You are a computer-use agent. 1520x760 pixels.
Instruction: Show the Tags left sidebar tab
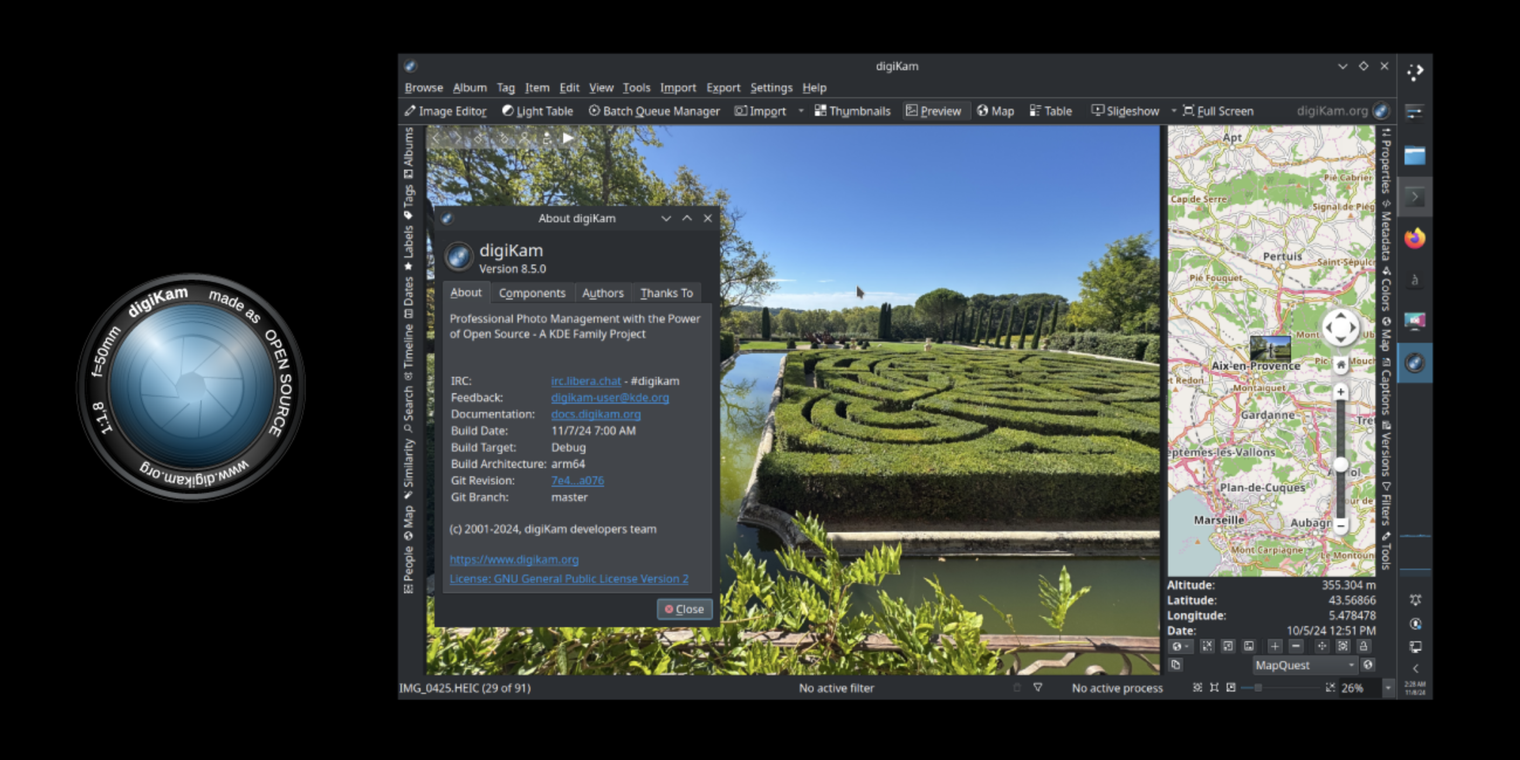(x=409, y=202)
